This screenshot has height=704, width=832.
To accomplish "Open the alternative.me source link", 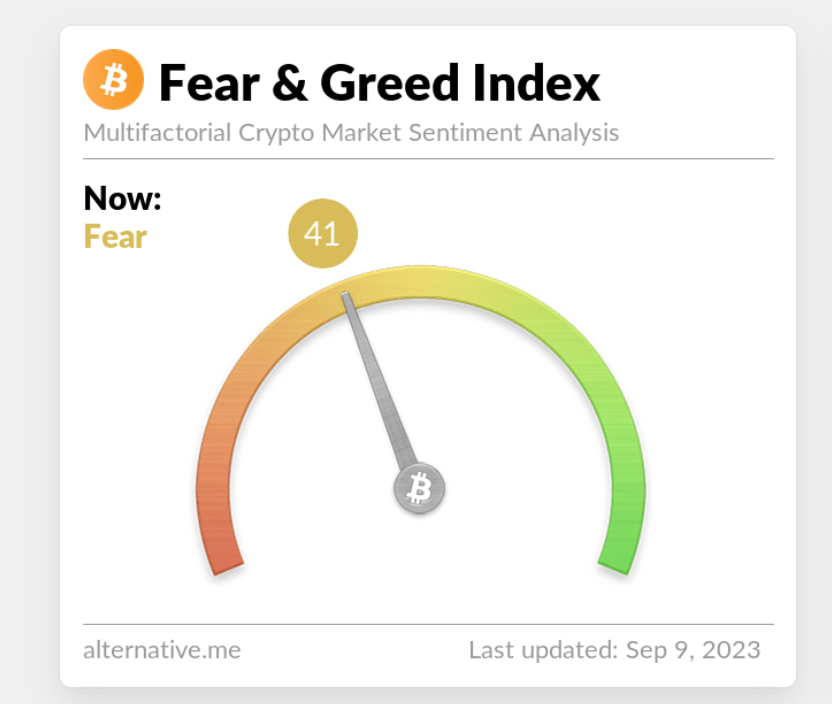I will pyautogui.click(x=162, y=650).
